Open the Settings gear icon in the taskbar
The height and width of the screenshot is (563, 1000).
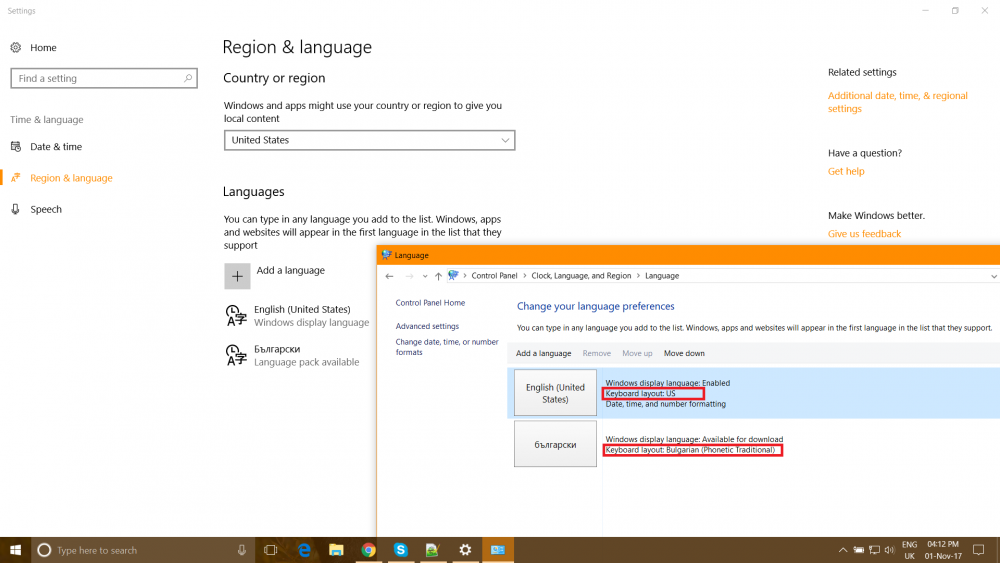click(466, 550)
